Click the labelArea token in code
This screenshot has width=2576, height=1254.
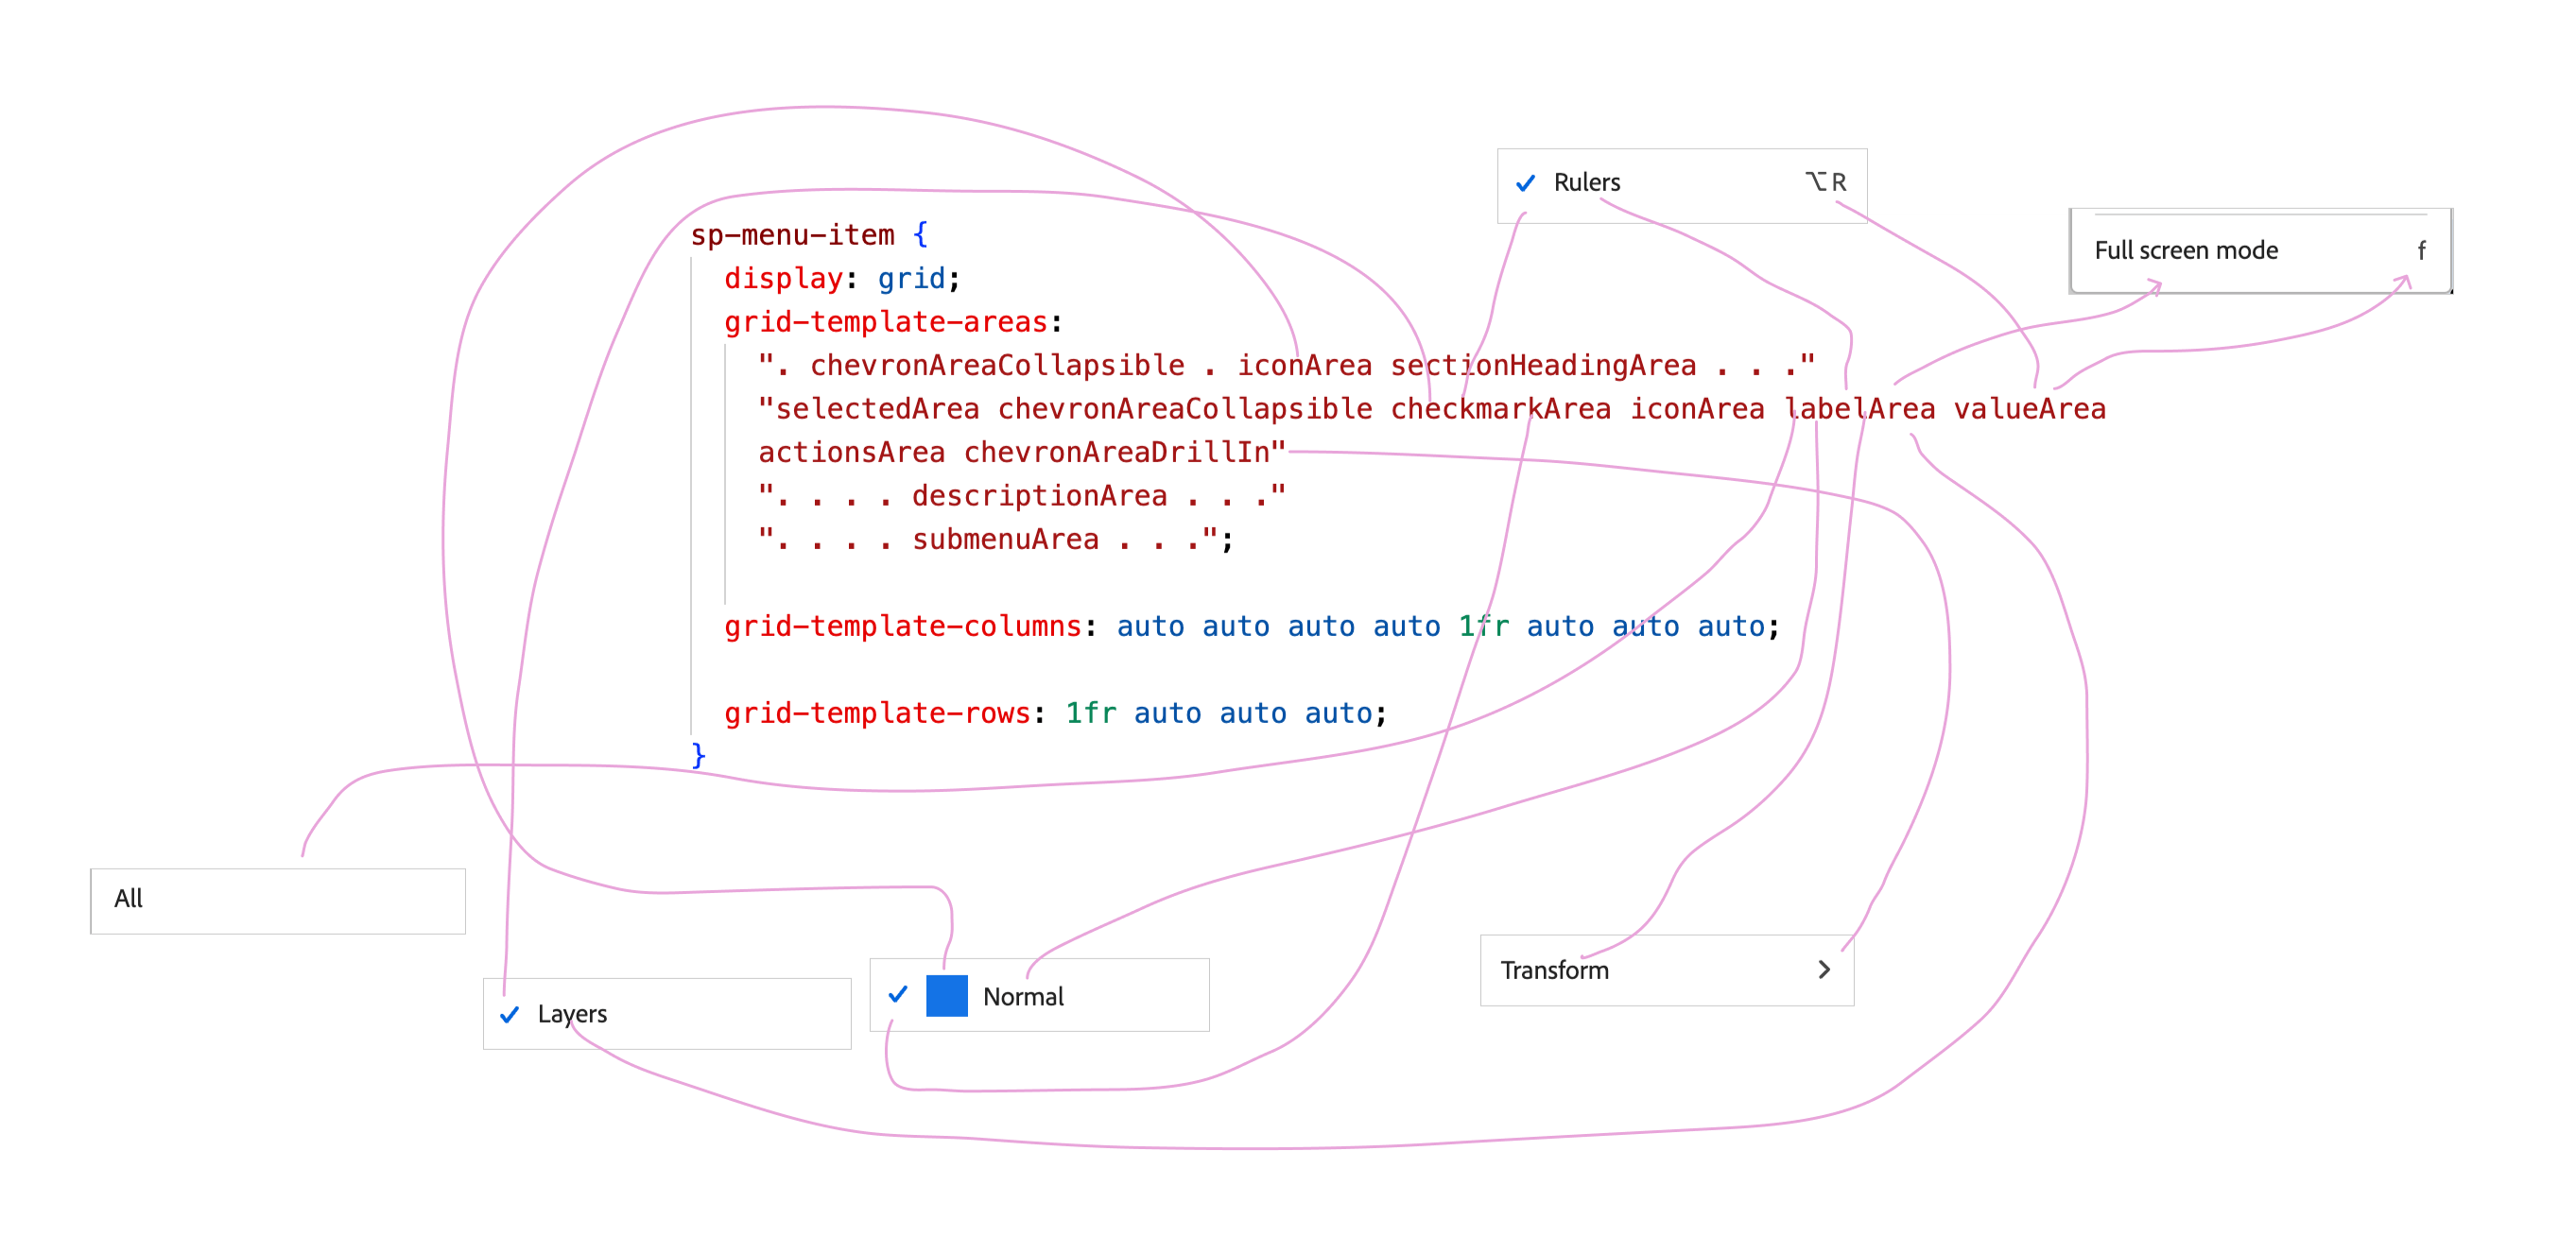(x=1859, y=409)
